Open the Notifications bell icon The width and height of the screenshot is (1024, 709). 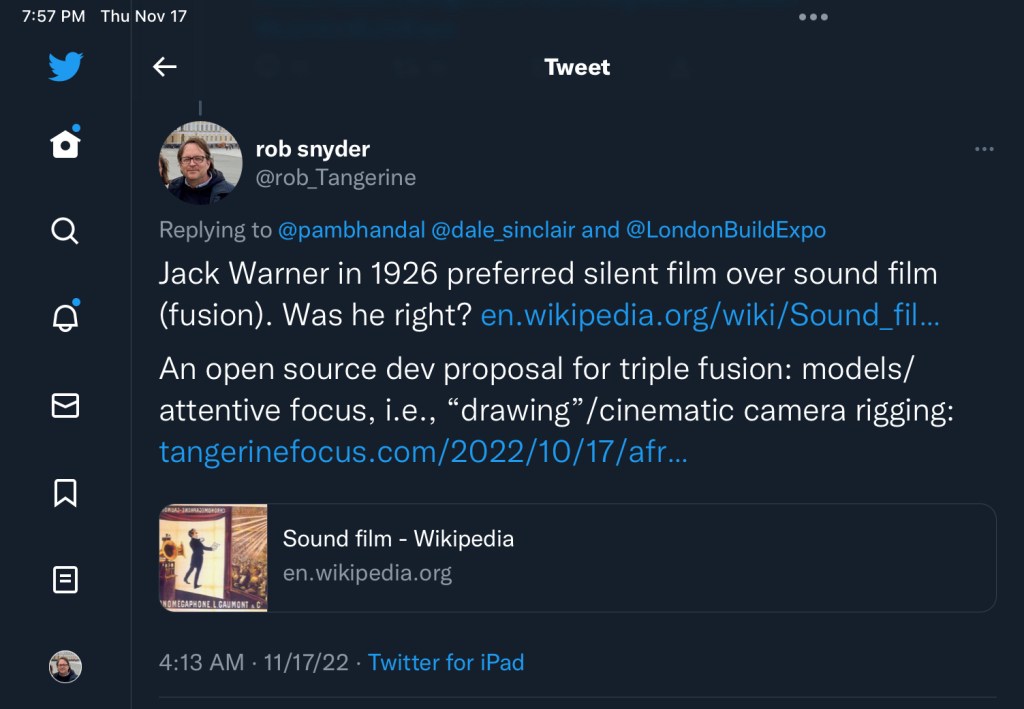tap(65, 318)
